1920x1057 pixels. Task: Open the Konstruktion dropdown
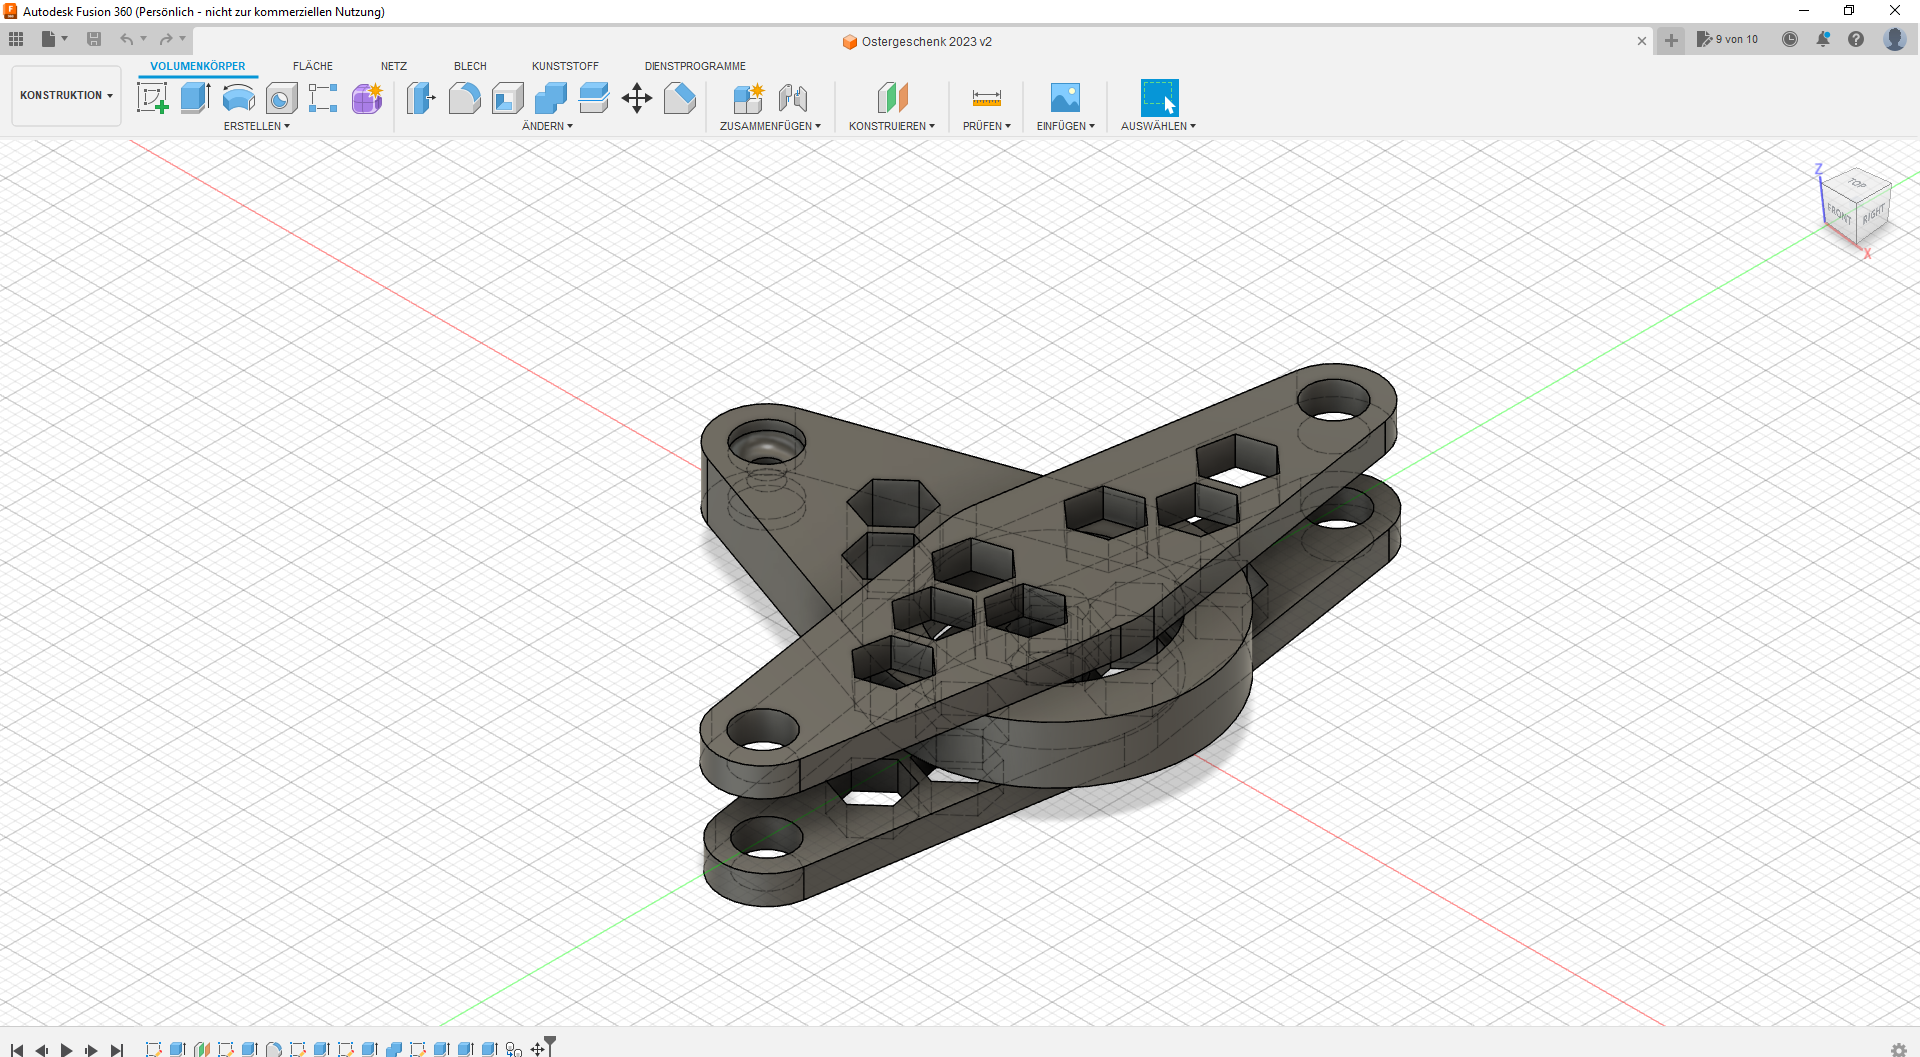(x=65, y=95)
